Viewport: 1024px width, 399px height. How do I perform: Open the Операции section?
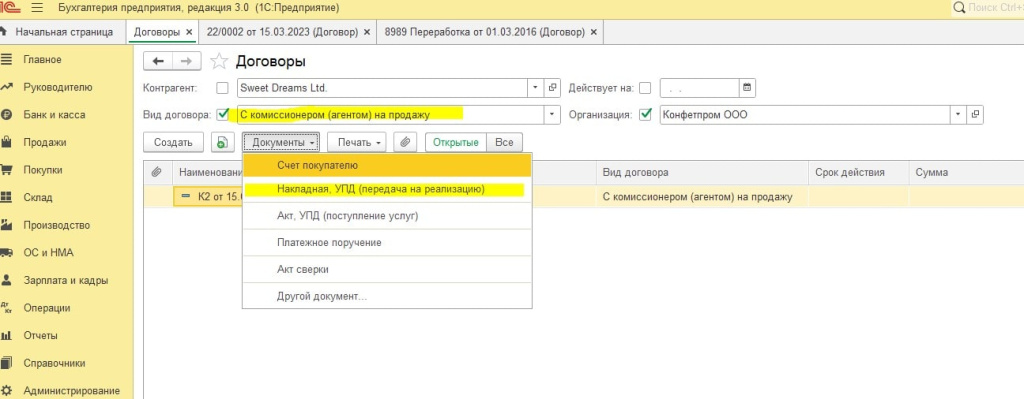pos(46,308)
